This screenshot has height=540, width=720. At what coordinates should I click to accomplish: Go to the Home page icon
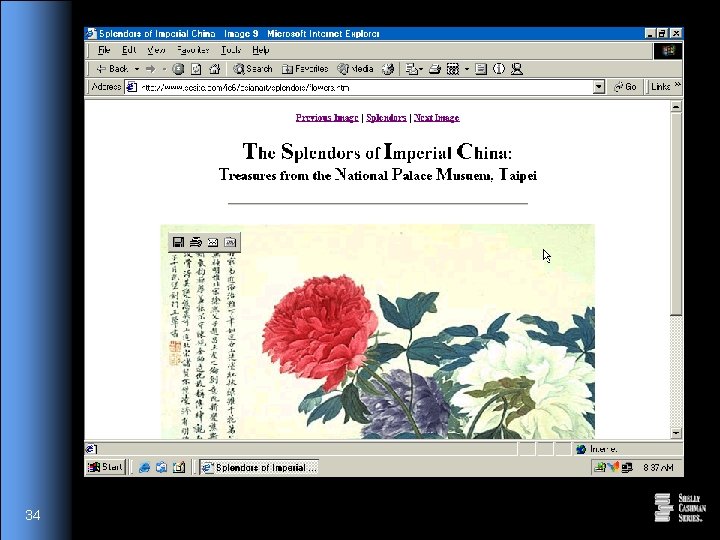pos(214,69)
